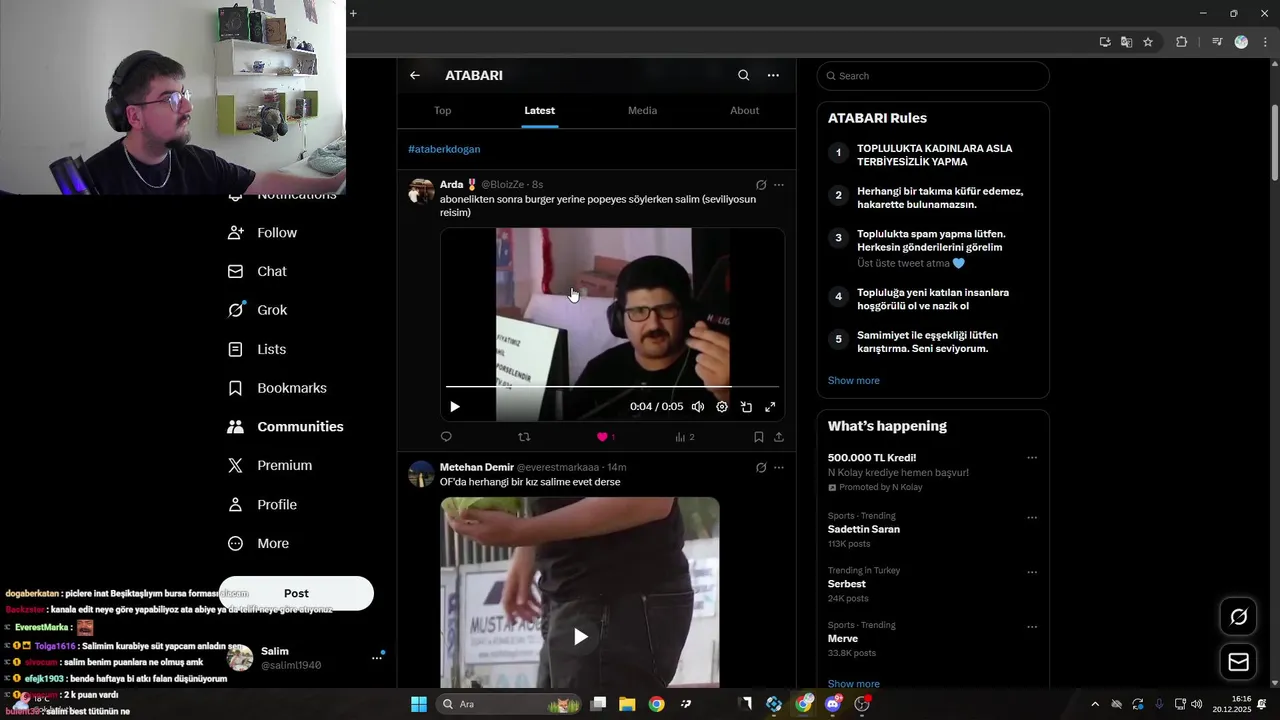Image resolution: width=1280 pixels, height=720 pixels.
Task: Focus the Search input field
Action: (x=933, y=76)
